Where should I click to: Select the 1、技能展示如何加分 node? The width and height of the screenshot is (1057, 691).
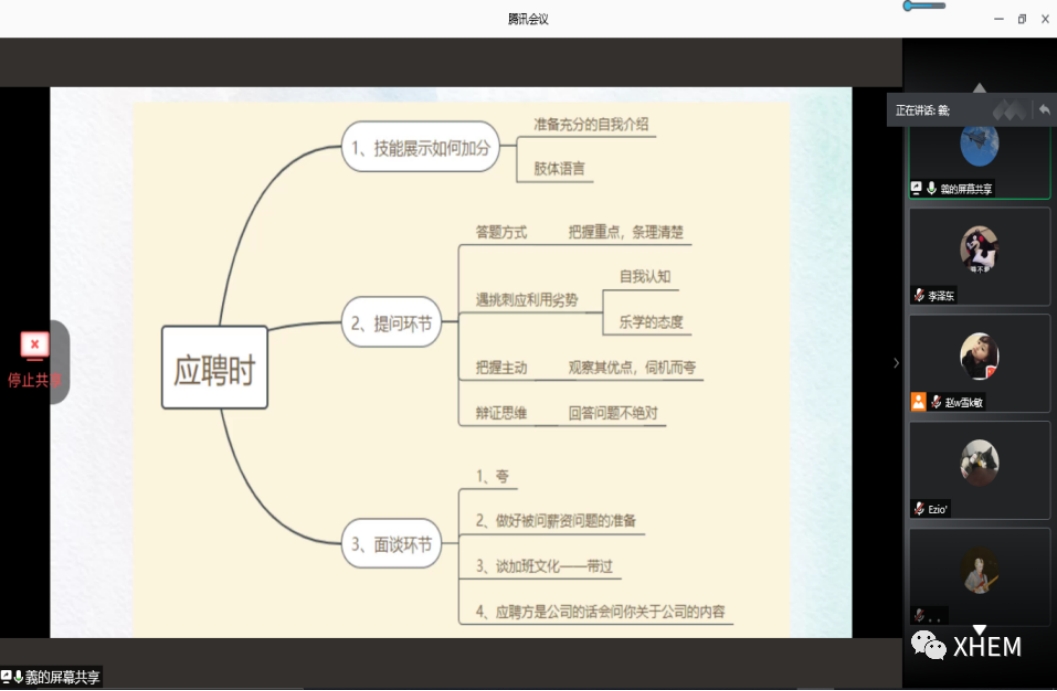(420, 147)
